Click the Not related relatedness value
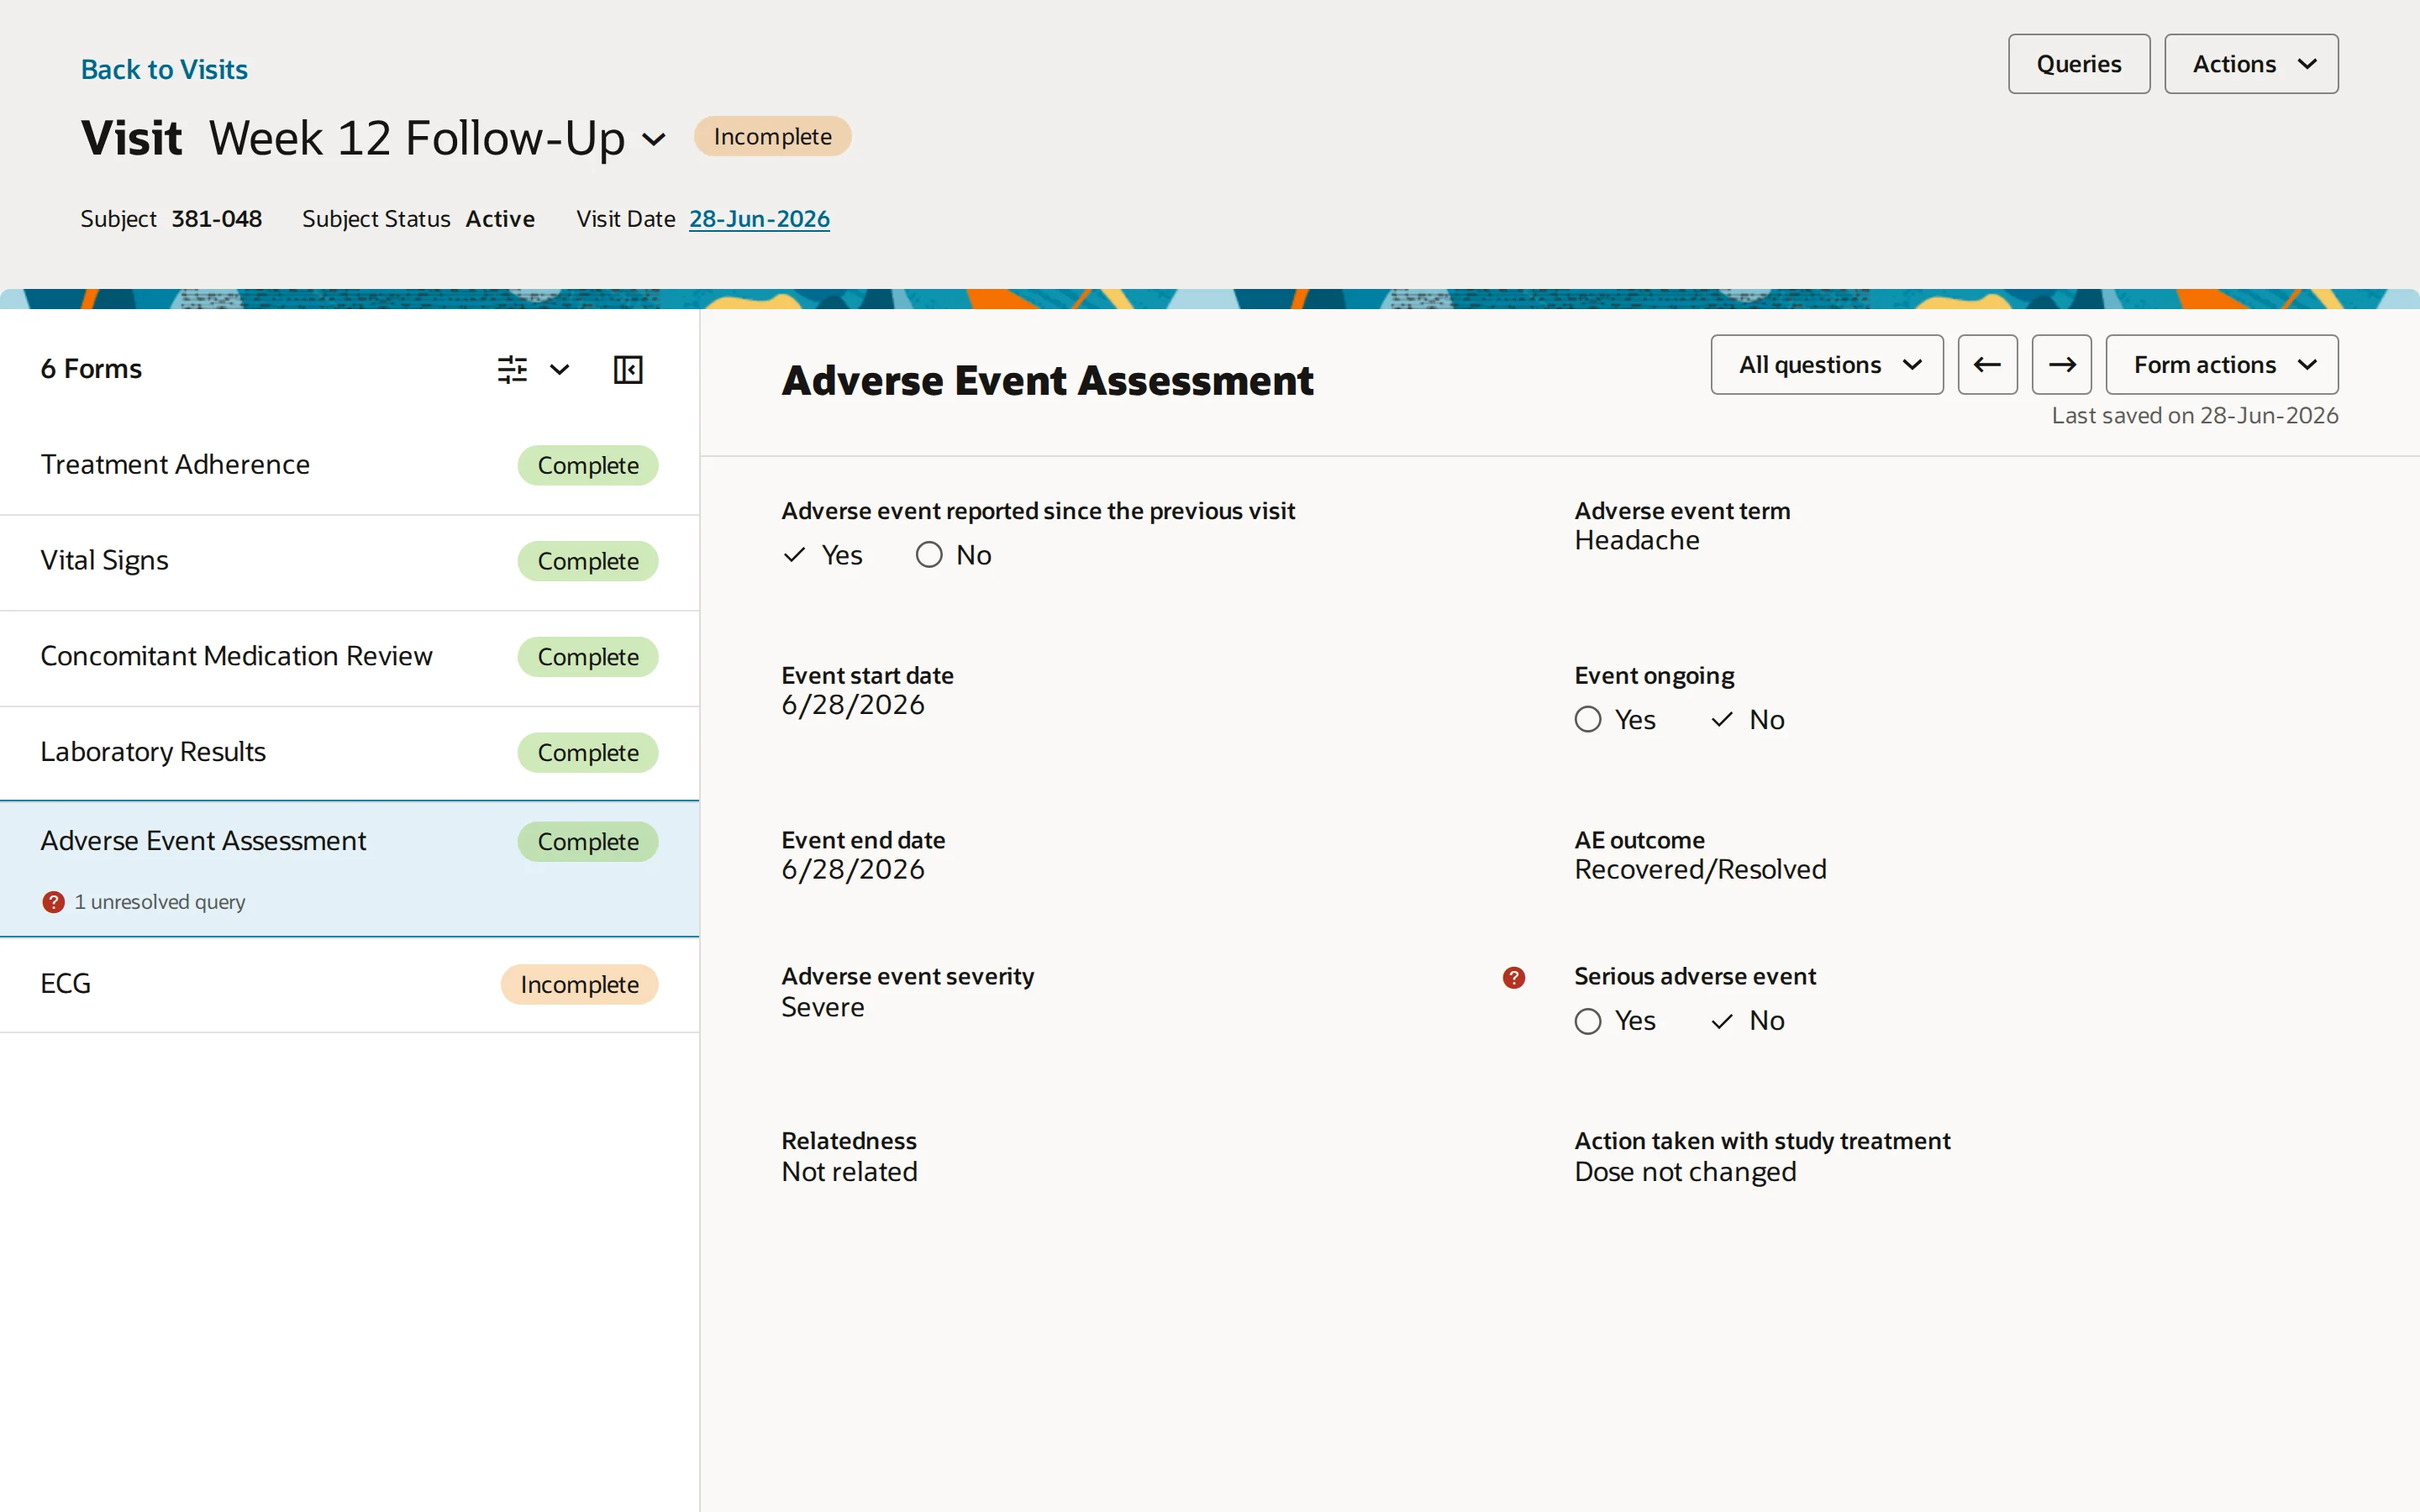Image resolution: width=2420 pixels, height=1512 pixels. click(849, 1172)
